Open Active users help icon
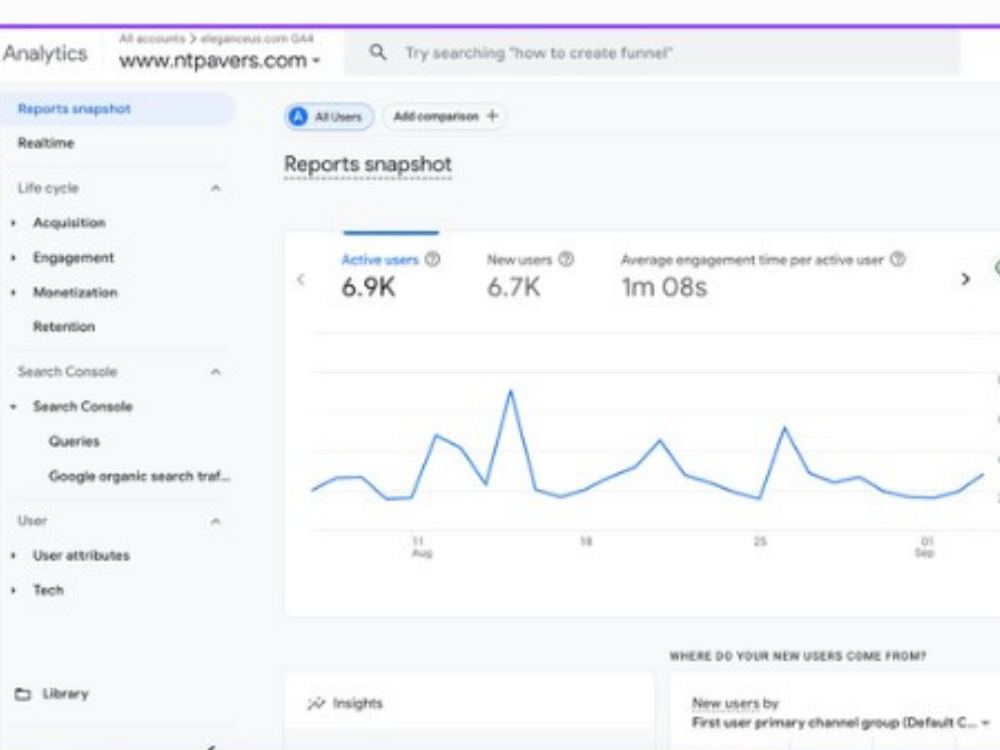The width and height of the screenshot is (1000, 750). click(x=432, y=259)
